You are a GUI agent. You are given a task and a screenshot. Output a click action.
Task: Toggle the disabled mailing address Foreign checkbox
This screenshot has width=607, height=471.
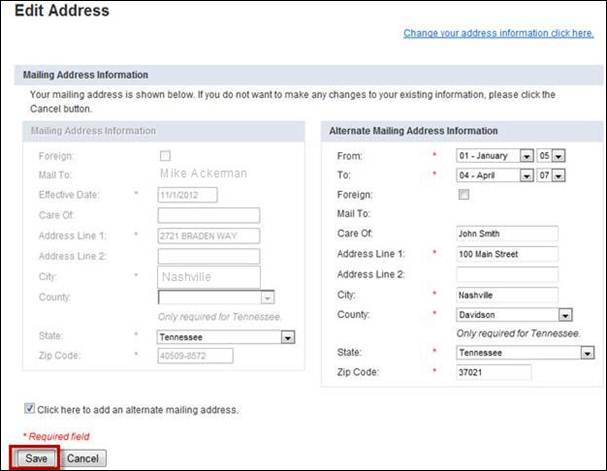[165, 156]
